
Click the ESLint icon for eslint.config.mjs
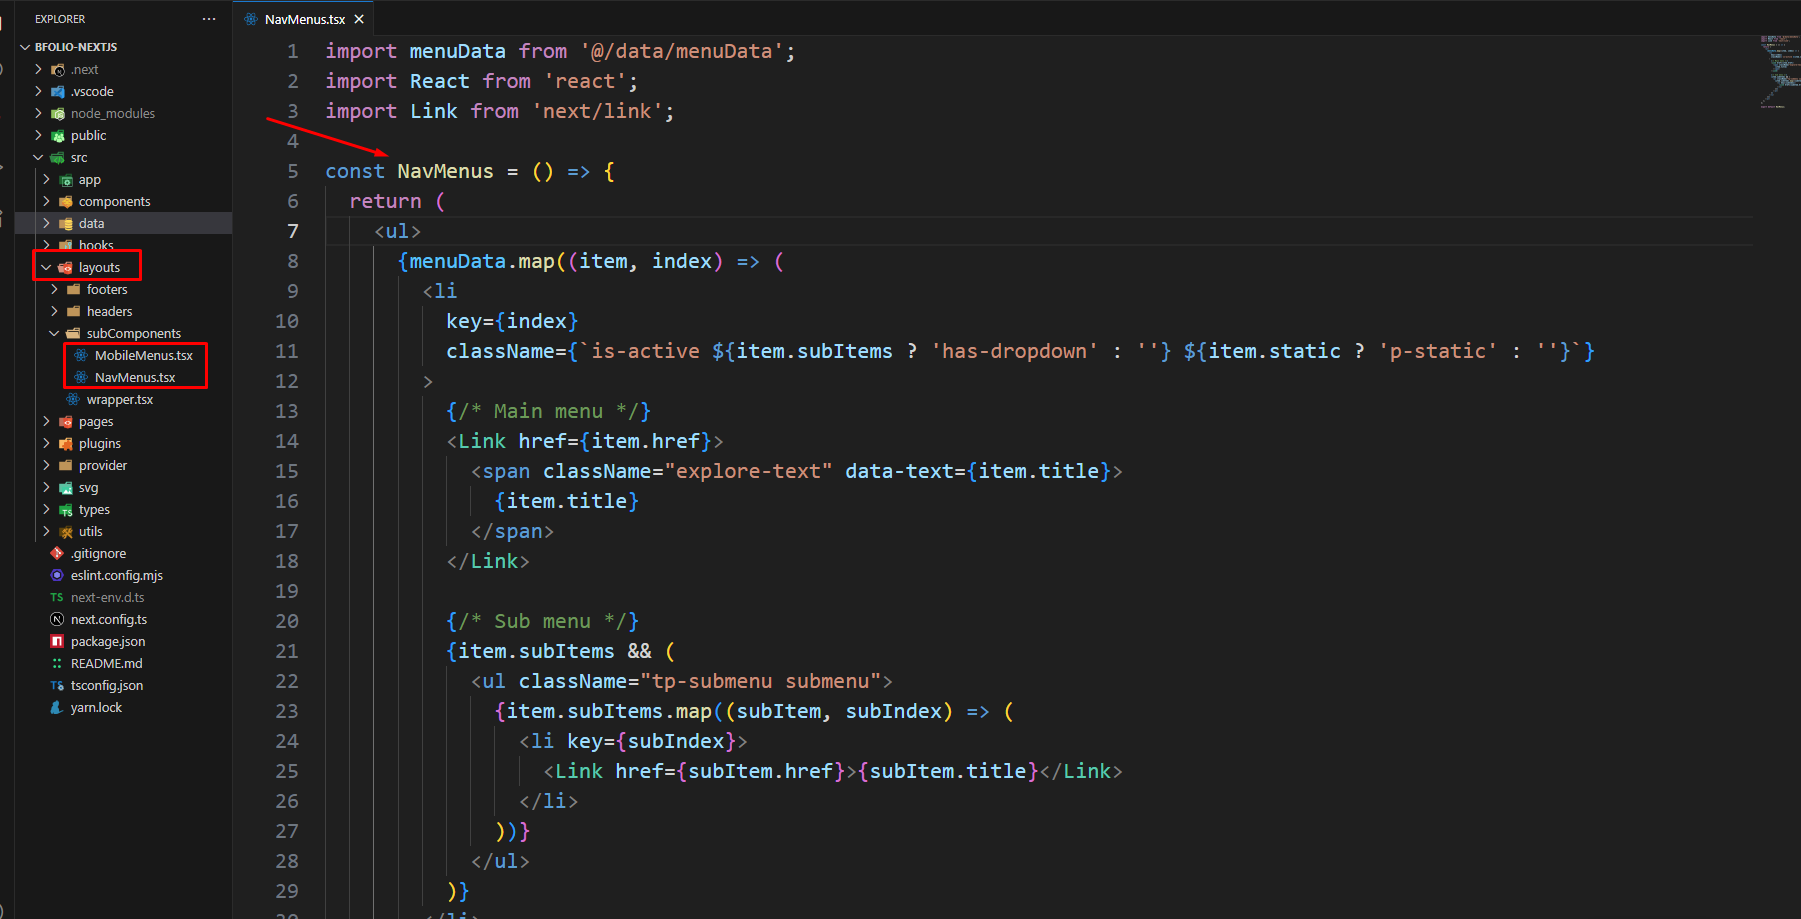pyautogui.click(x=57, y=576)
